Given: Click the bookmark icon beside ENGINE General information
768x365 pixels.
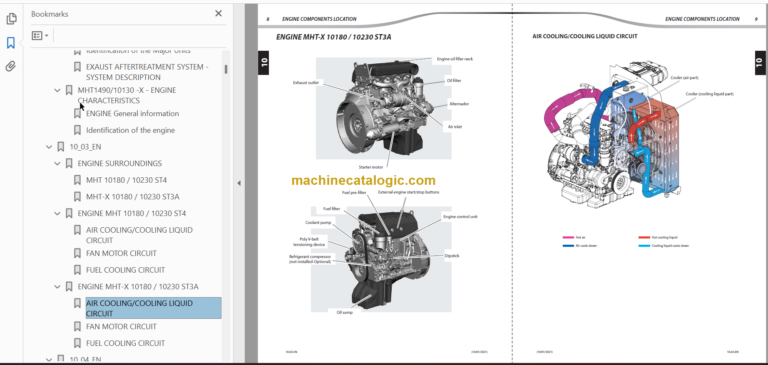Looking at the screenshot, I should 77,114.
